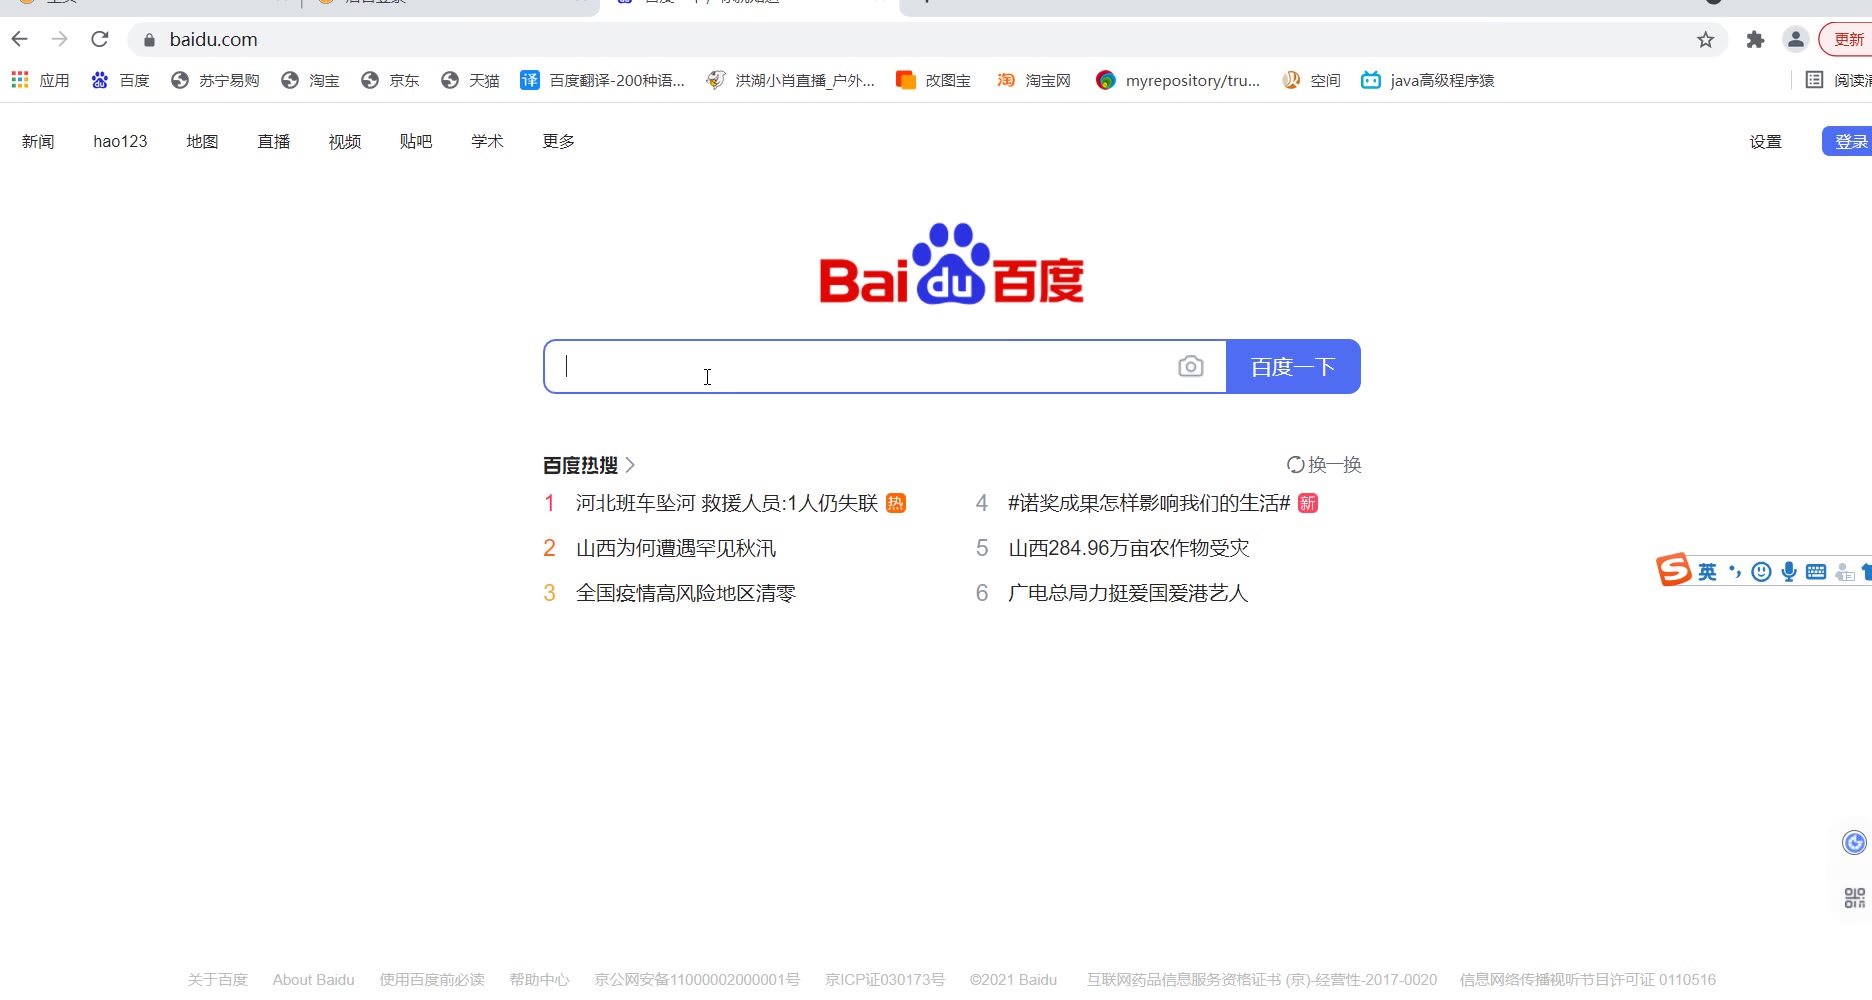Open hot search 山西284.96万亩农作物受灾
The height and width of the screenshot is (1000, 1872).
pyautogui.click(x=1129, y=548)
